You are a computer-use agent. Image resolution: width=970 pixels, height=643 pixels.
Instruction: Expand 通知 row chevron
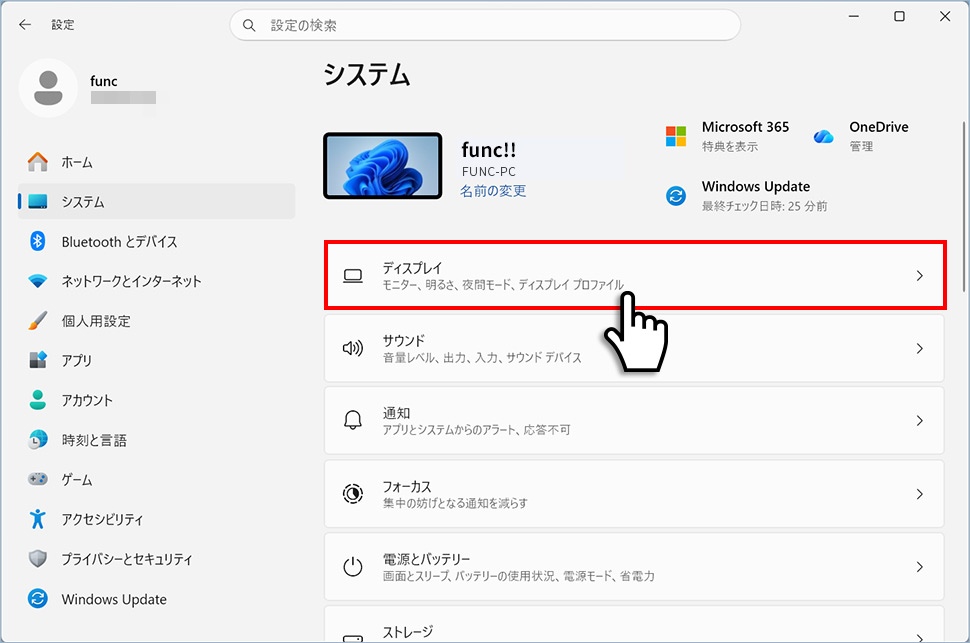tap(920, 421)
